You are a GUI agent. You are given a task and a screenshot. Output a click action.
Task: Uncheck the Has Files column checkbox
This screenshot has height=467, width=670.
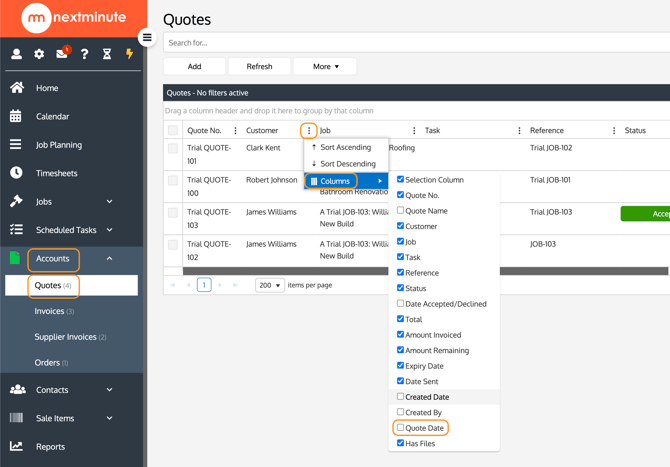coord(401,443)
